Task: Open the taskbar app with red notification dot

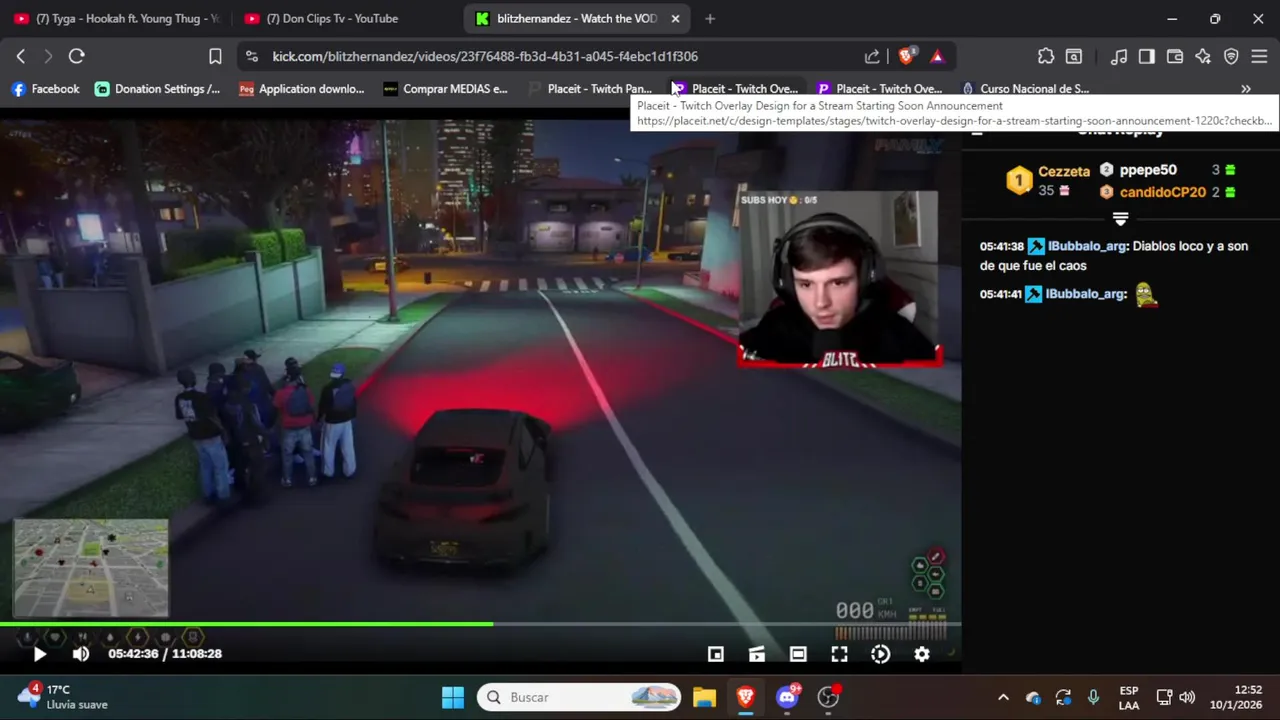Action: [x=829, y=697]
